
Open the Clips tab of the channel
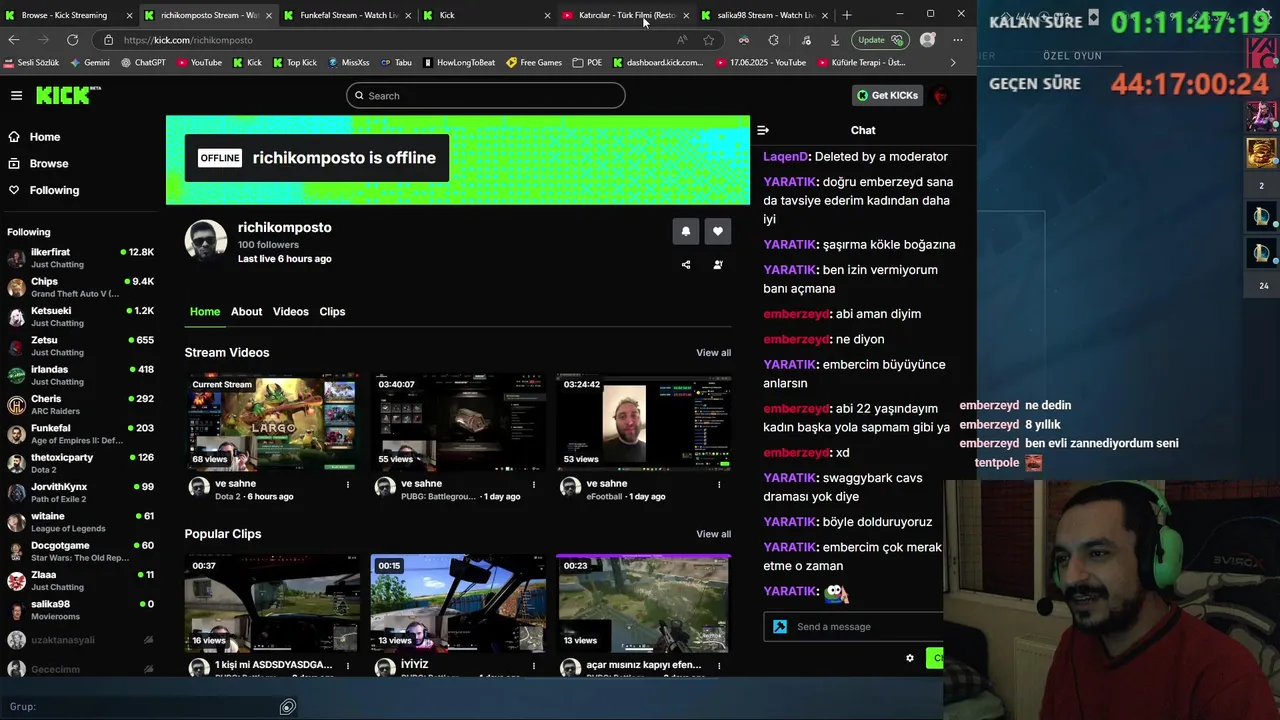tap(332, 312)
